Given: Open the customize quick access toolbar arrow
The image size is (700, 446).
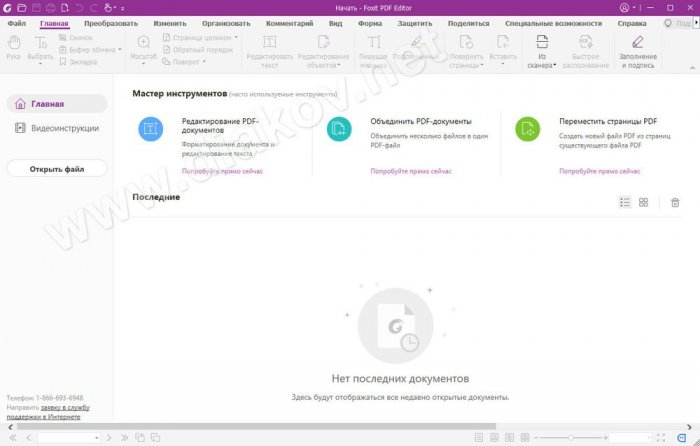Looking at the screenshot, I should tap(122, 8).
